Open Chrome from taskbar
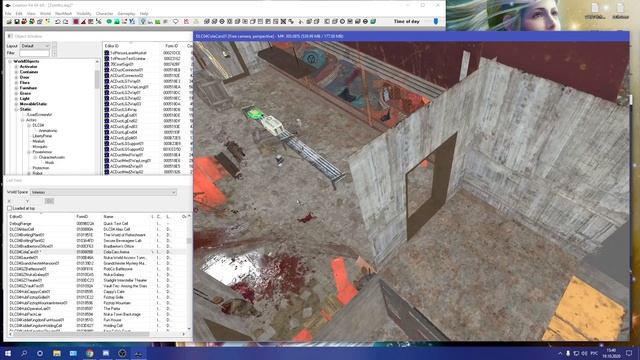Screen dimensions: 640x360 (x=90, y=353)
